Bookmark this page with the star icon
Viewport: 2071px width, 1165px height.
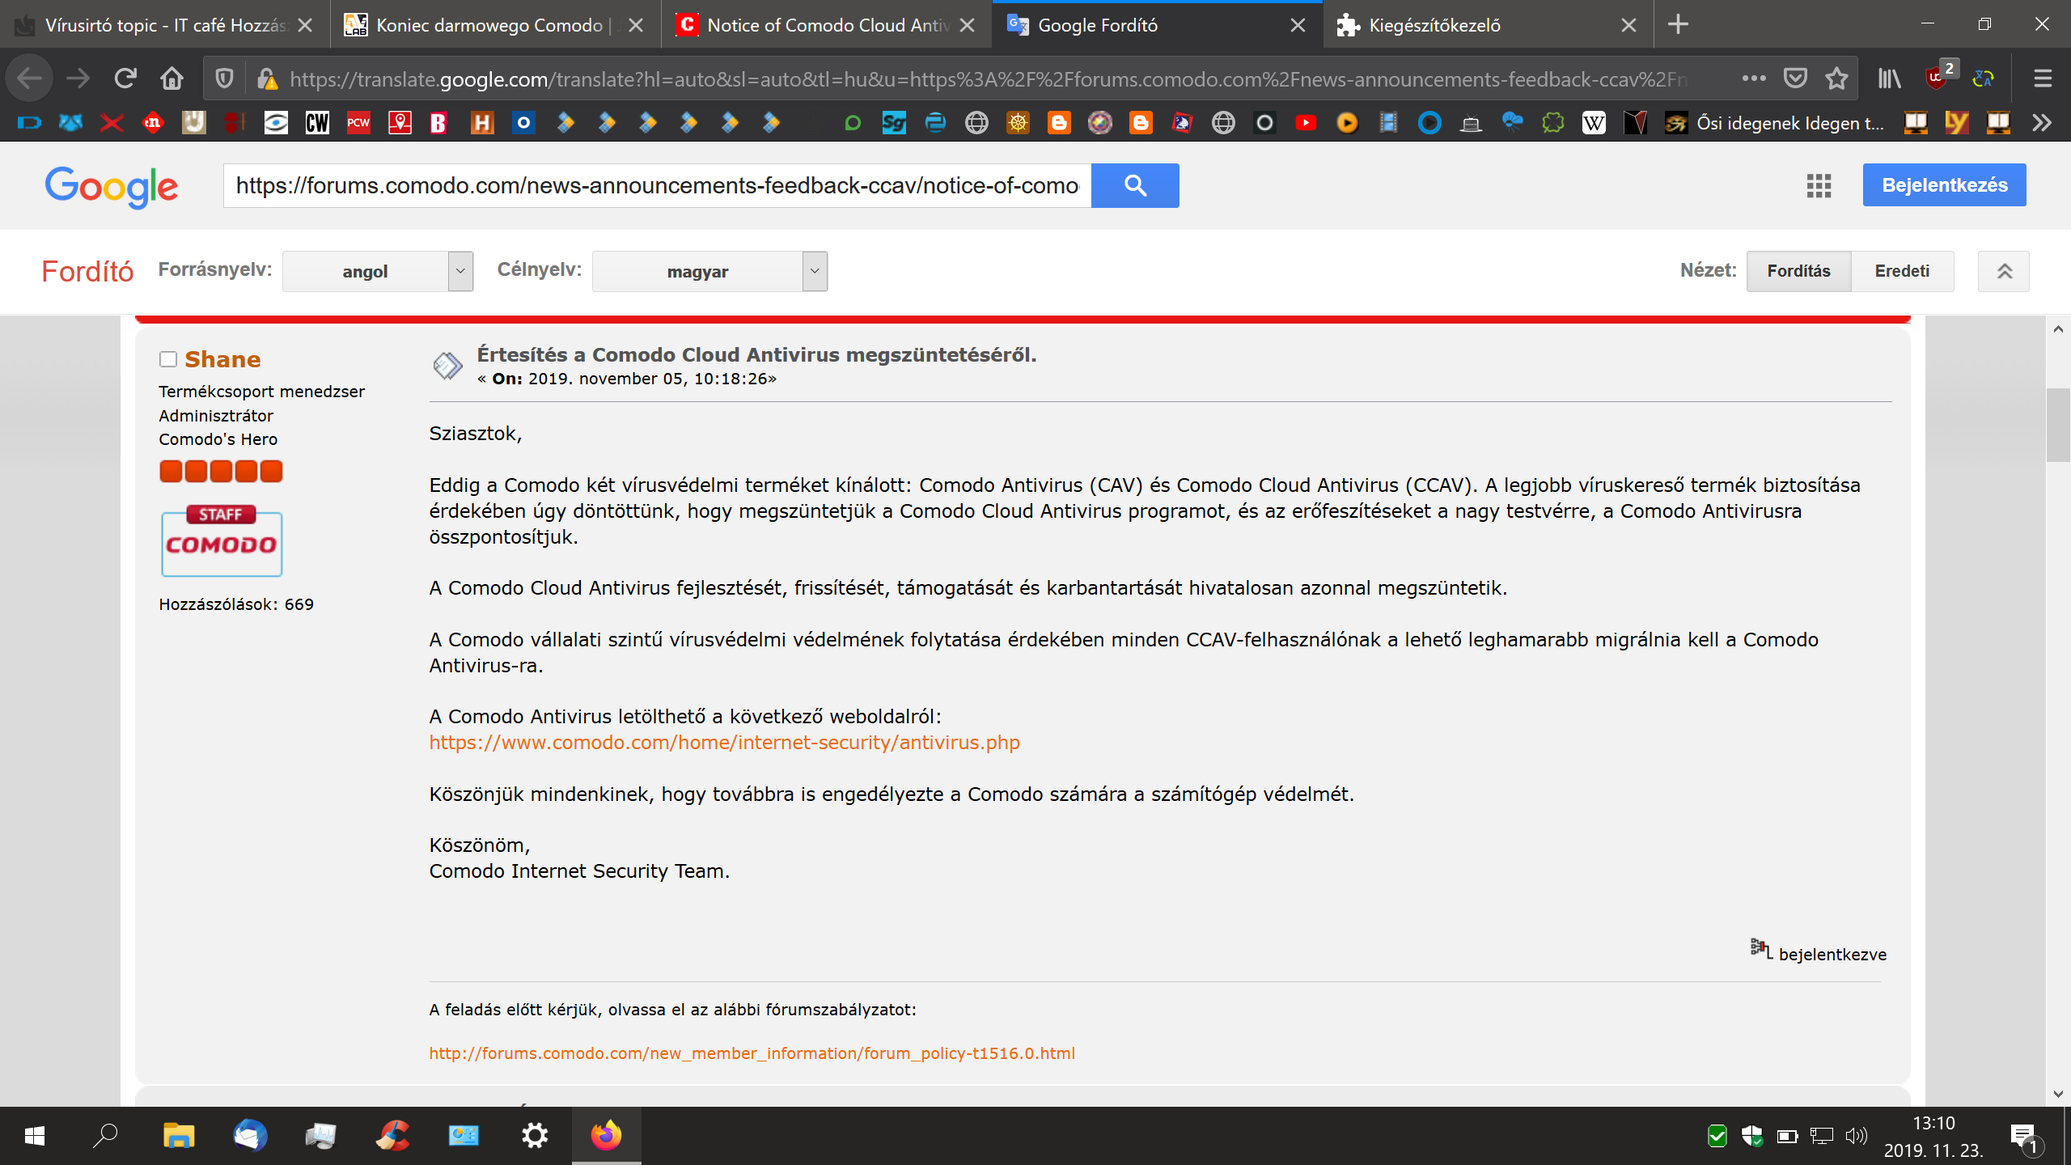click(x=1837, y=78)
